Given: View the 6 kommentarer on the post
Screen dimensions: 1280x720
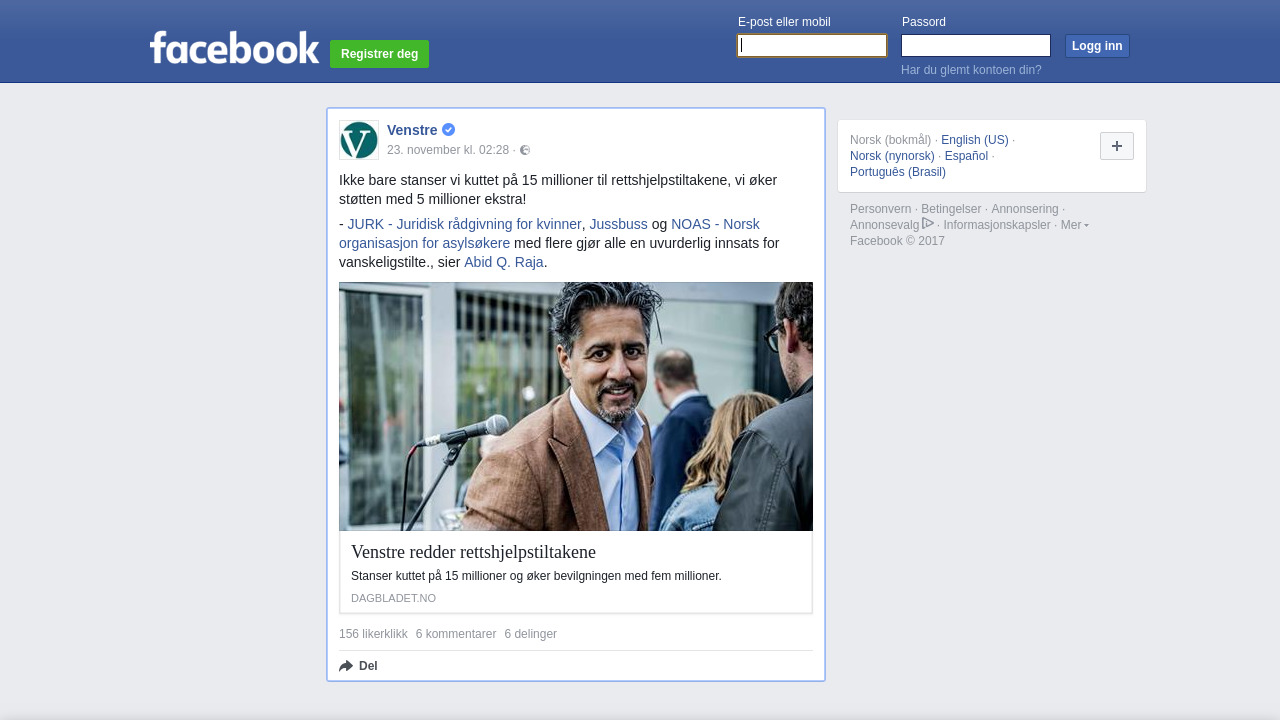Looking at the screenshot, I should click(x=456, y=634).
